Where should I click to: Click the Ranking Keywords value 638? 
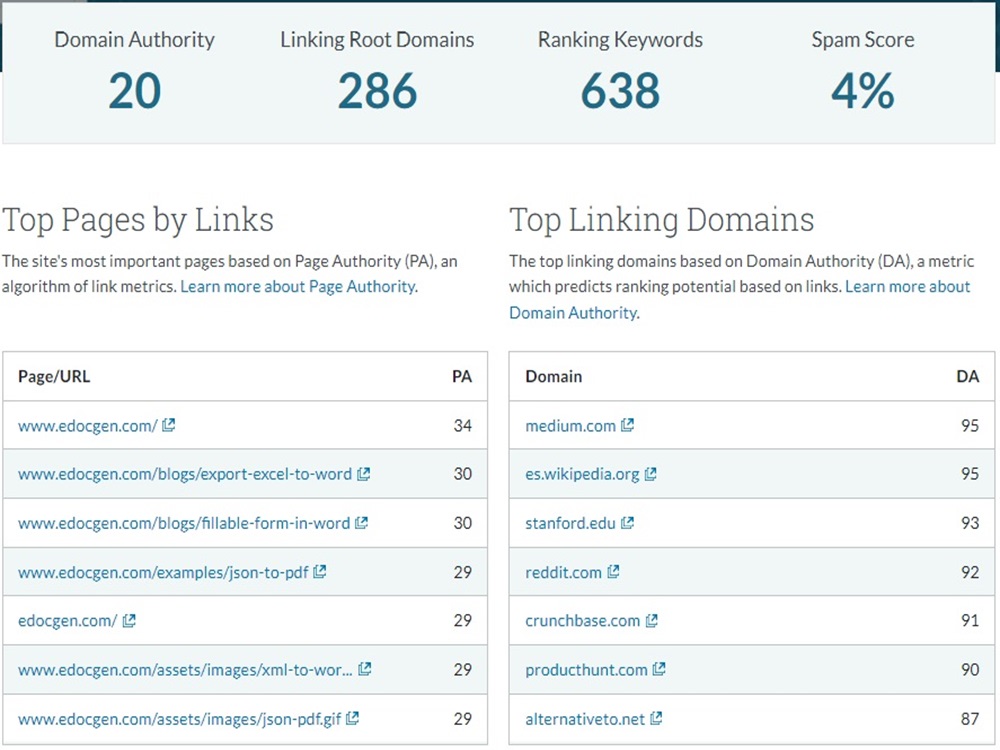pos(621,91)
